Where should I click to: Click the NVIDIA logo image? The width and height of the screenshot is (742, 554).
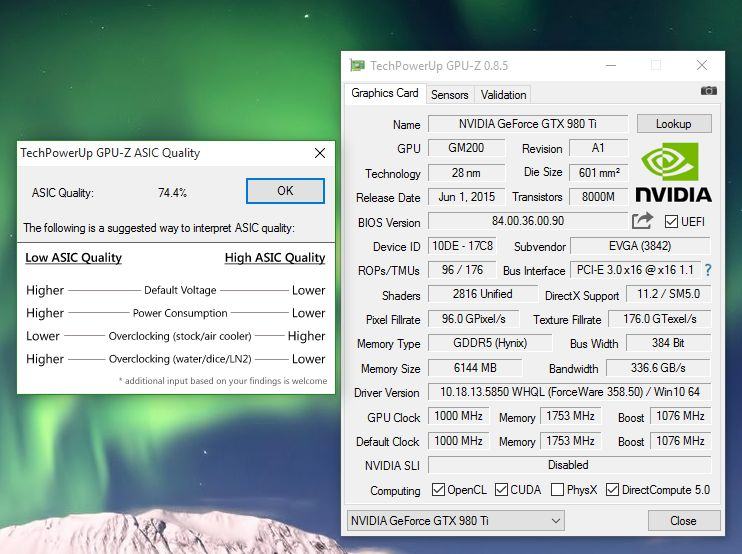673,172
